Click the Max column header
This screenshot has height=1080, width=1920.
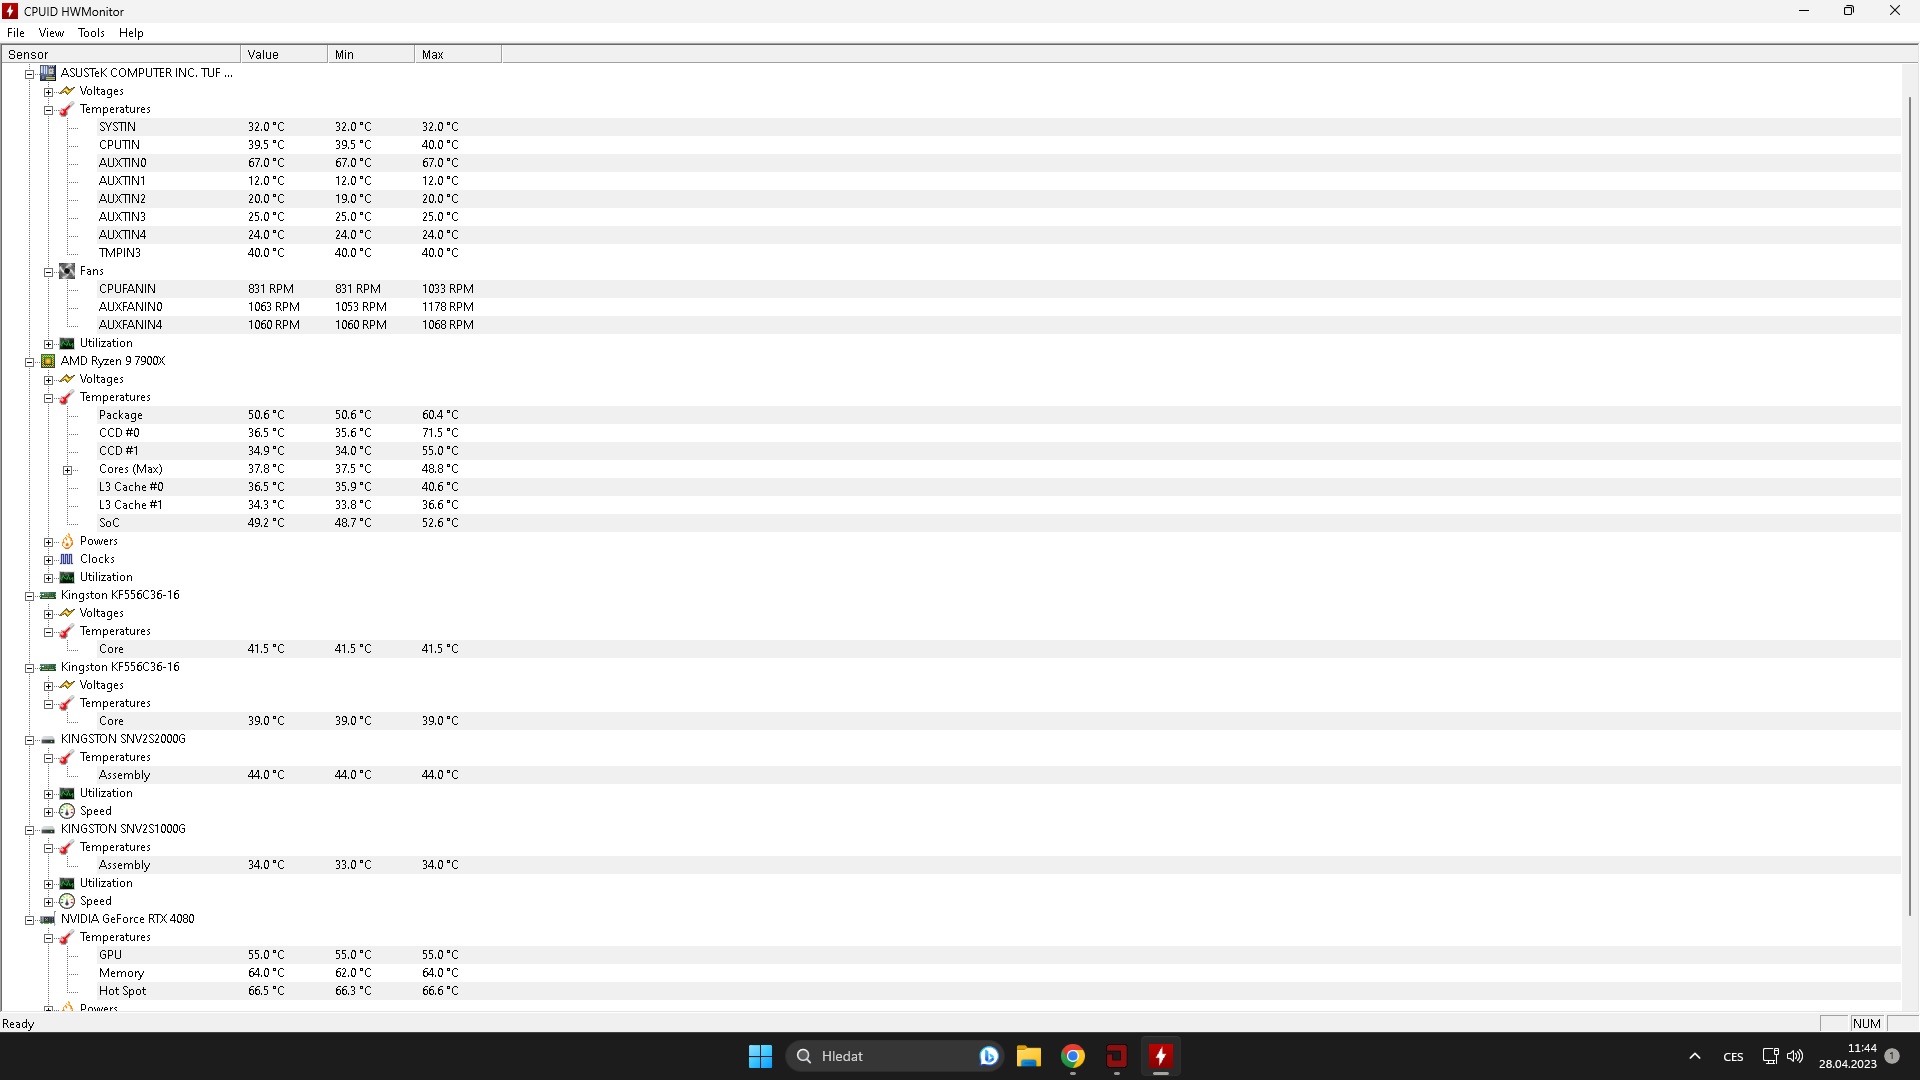pos(456,55)
